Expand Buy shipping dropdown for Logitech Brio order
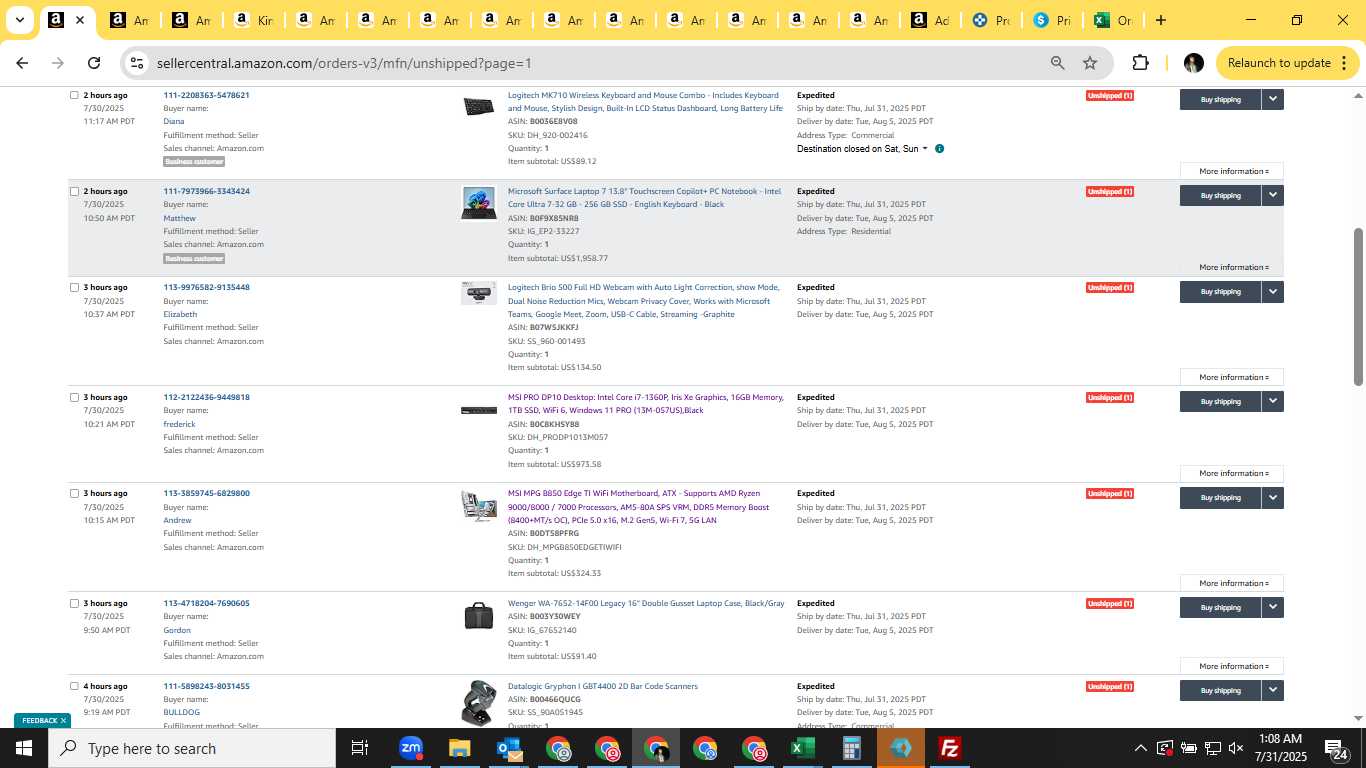 click(1273, 291)
